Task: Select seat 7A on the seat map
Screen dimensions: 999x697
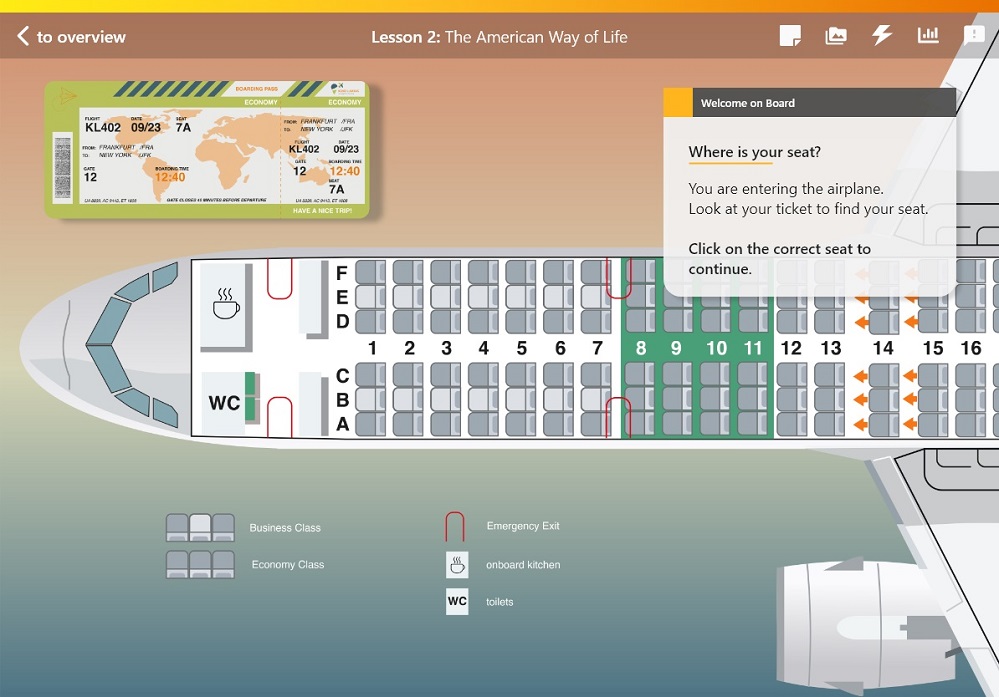Action: (x=596, y=424)
